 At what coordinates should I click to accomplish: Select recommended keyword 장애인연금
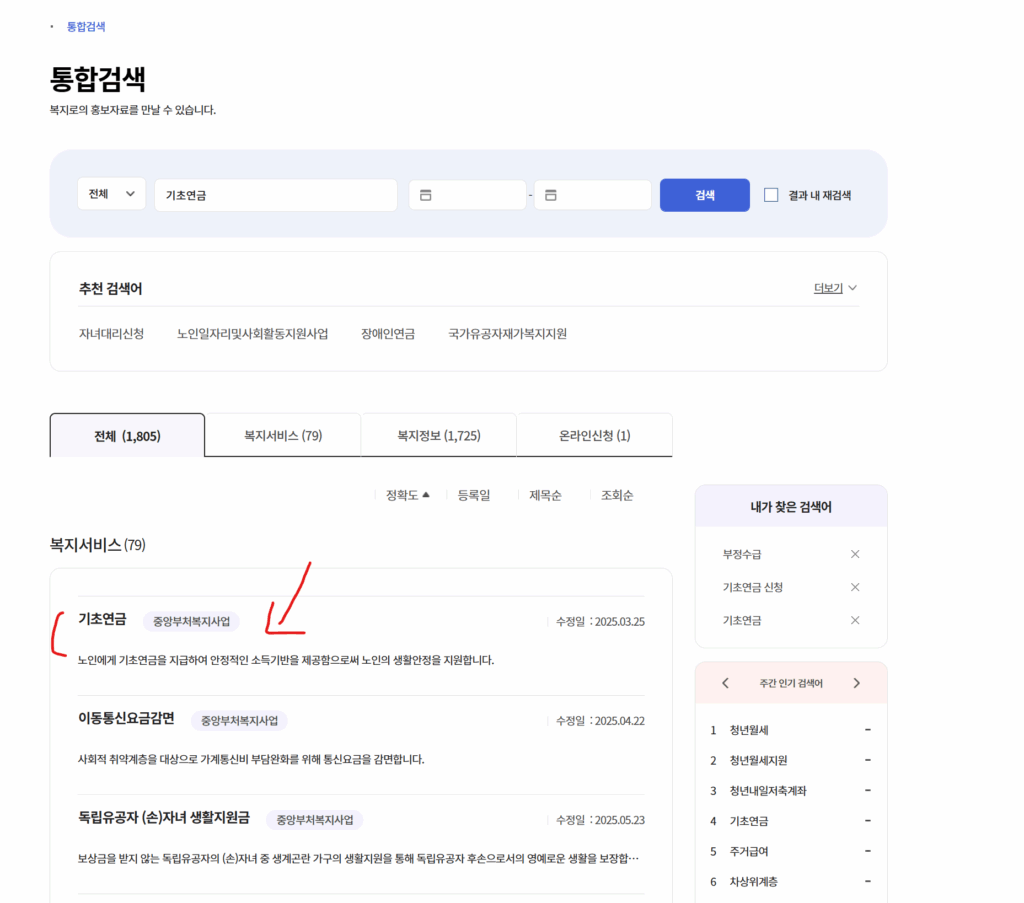[x=388, y=334]
